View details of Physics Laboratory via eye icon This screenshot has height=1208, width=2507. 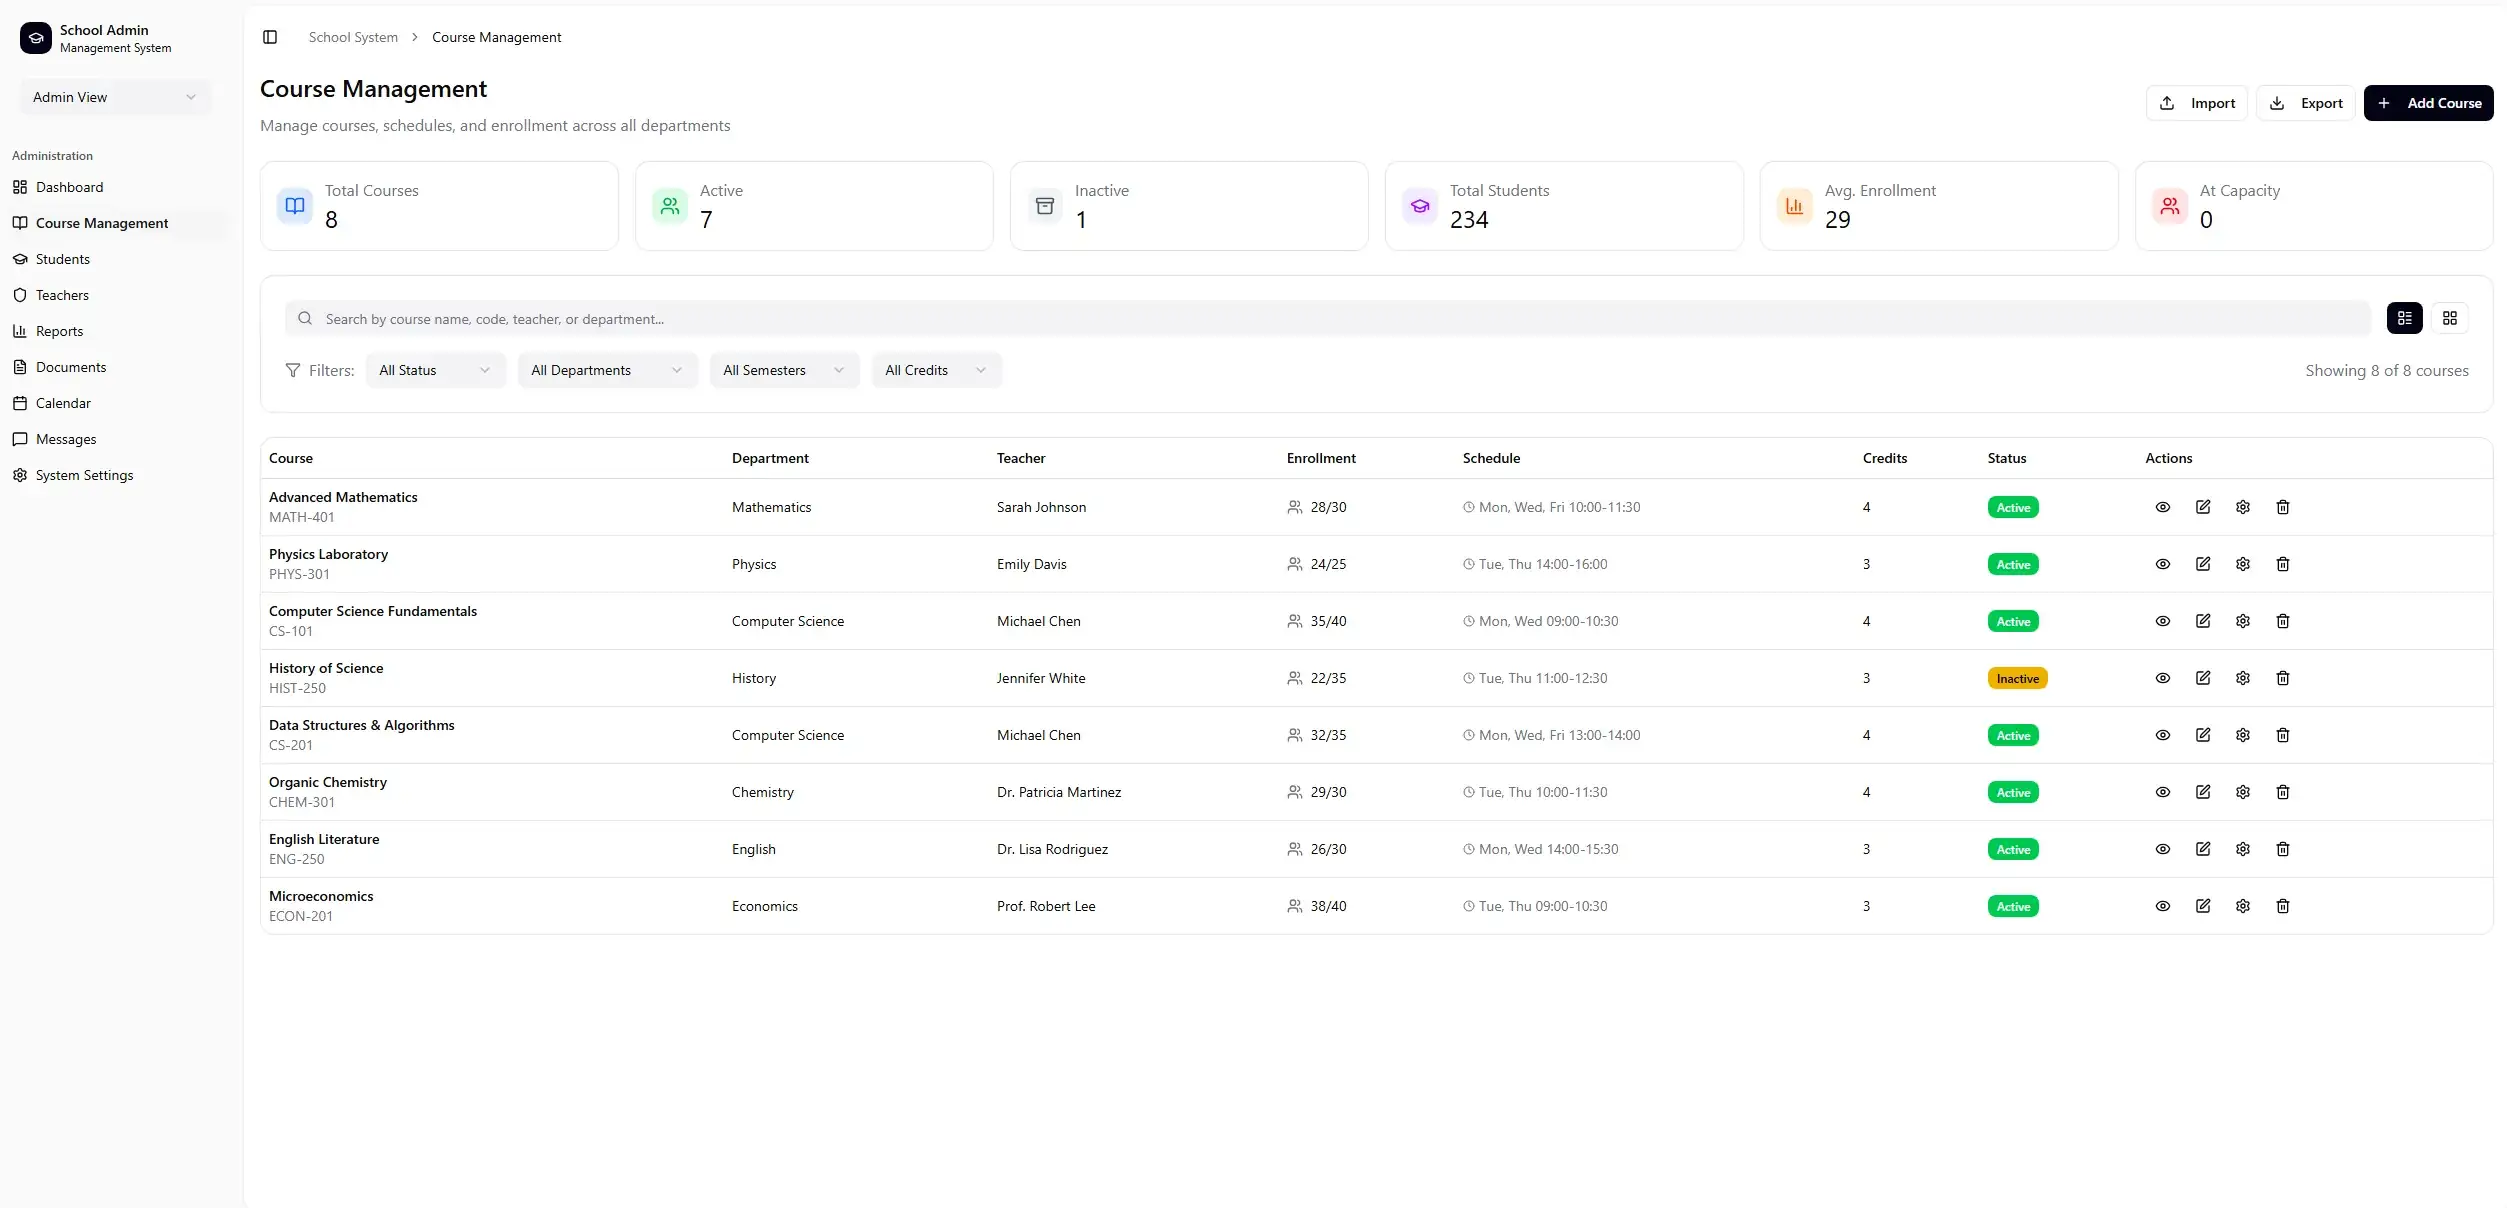[x=2162, y=564]
